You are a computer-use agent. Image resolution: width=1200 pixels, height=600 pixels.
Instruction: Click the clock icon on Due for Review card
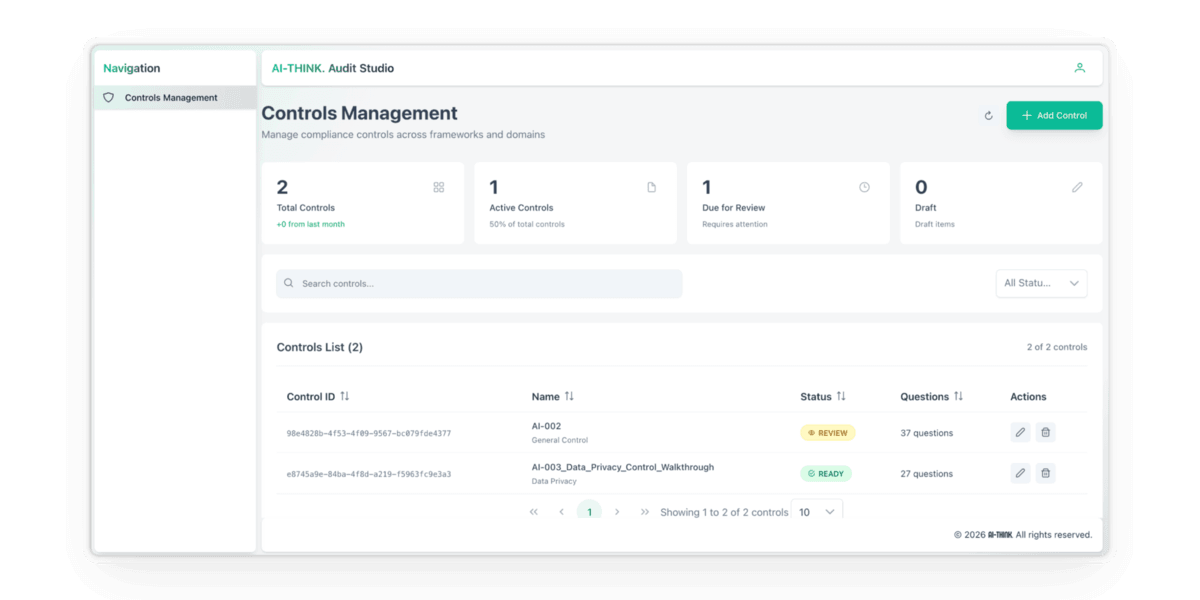pyautogui.click(x=864, y=187)
